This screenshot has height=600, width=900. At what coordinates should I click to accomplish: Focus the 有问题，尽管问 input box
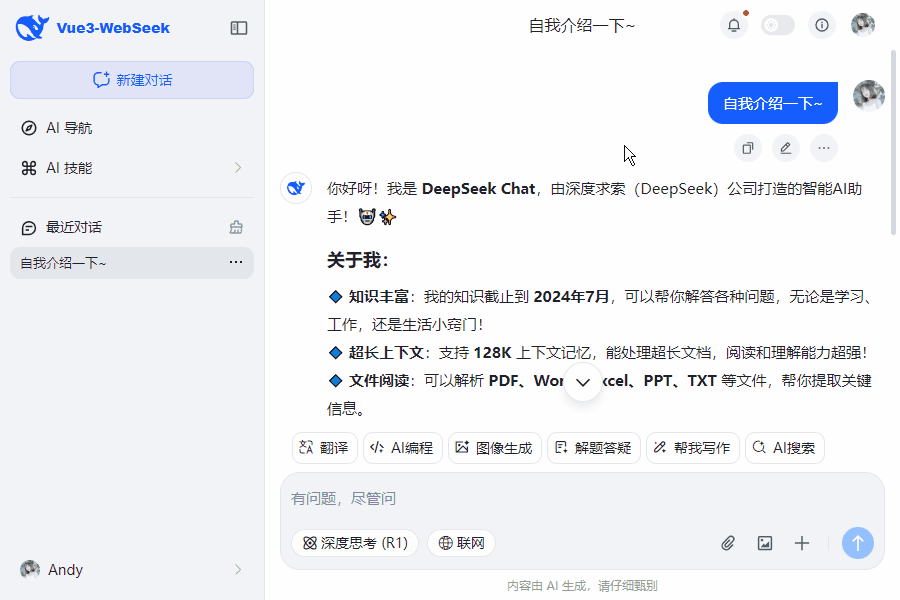(582, 498)
